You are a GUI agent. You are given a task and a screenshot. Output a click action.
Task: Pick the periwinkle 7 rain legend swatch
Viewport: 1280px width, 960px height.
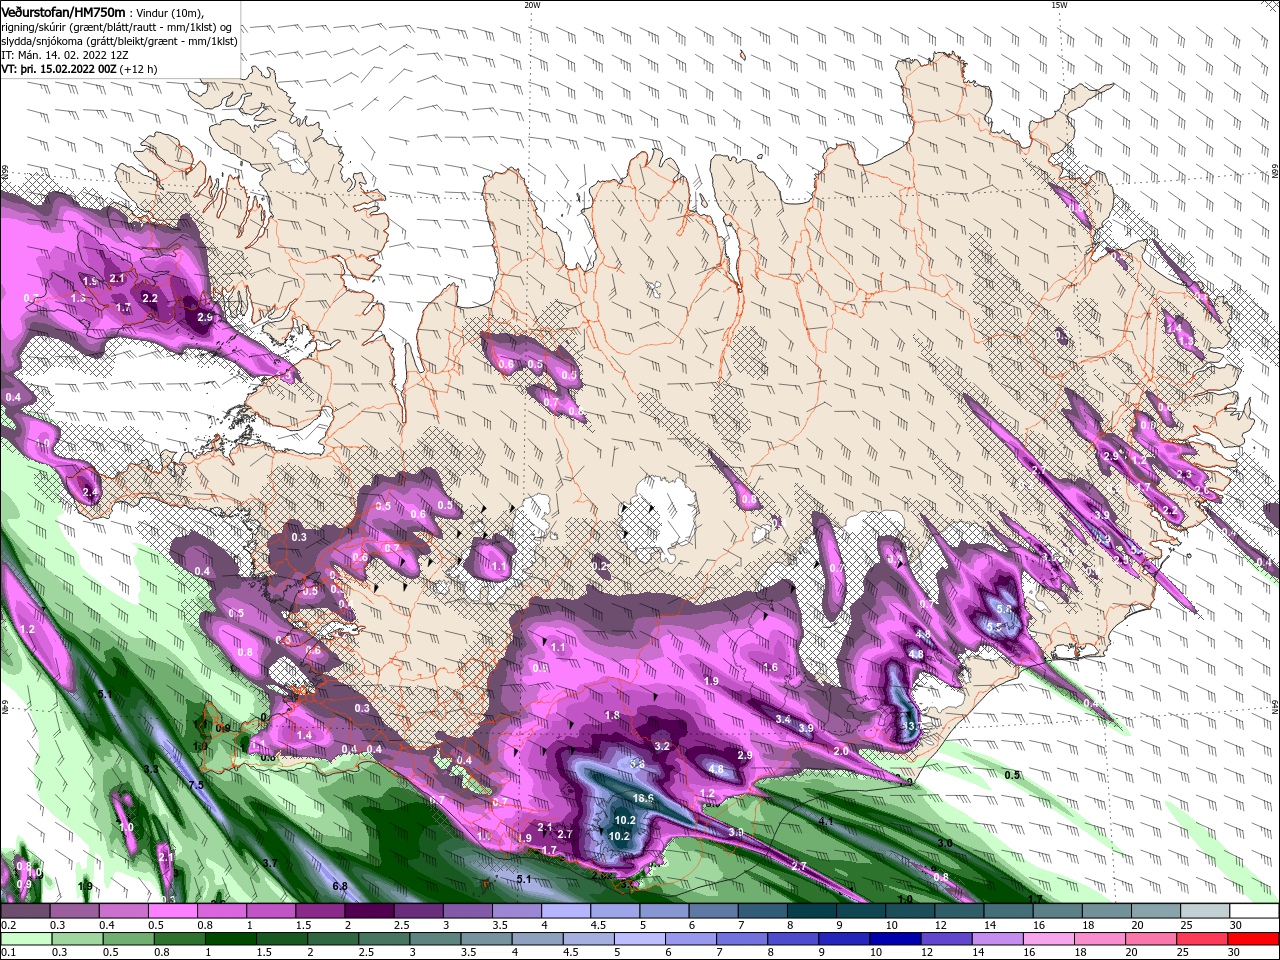click(x=744, y=939)
